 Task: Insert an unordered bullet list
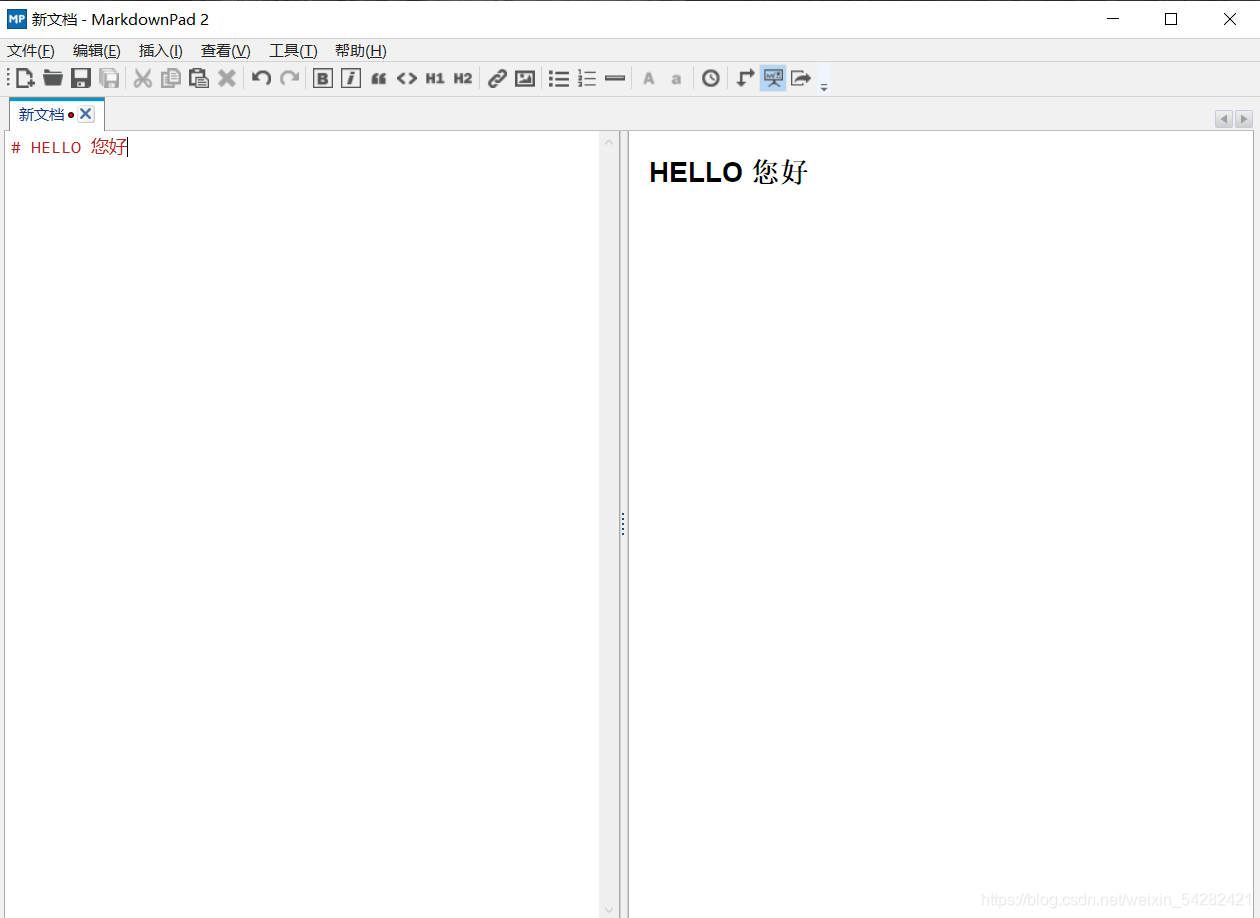pyautogui.click(x=559, y=78)
